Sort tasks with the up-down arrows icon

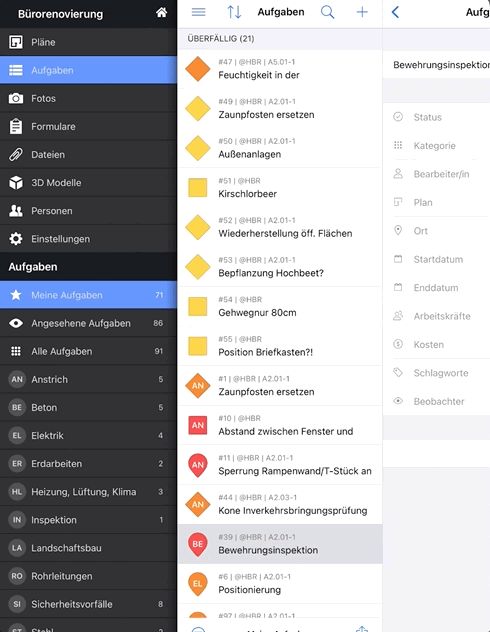click(x=234, y=12)
